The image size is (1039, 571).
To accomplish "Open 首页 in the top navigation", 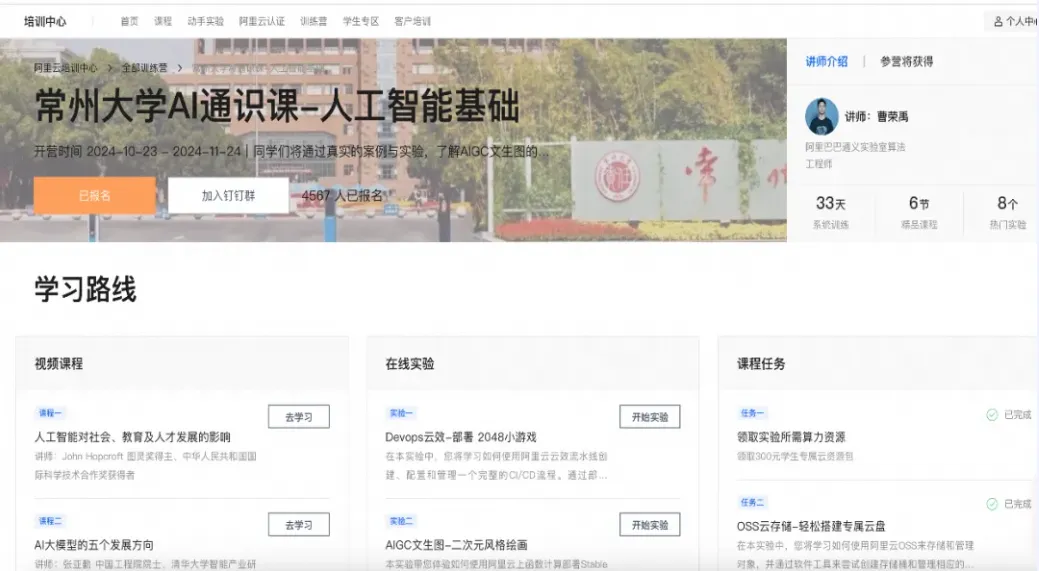I will (x=129, y=21).
